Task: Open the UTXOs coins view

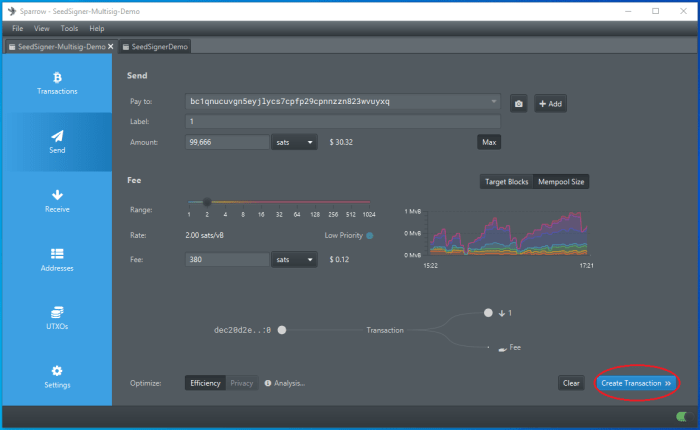Action: tap(57, 318)
